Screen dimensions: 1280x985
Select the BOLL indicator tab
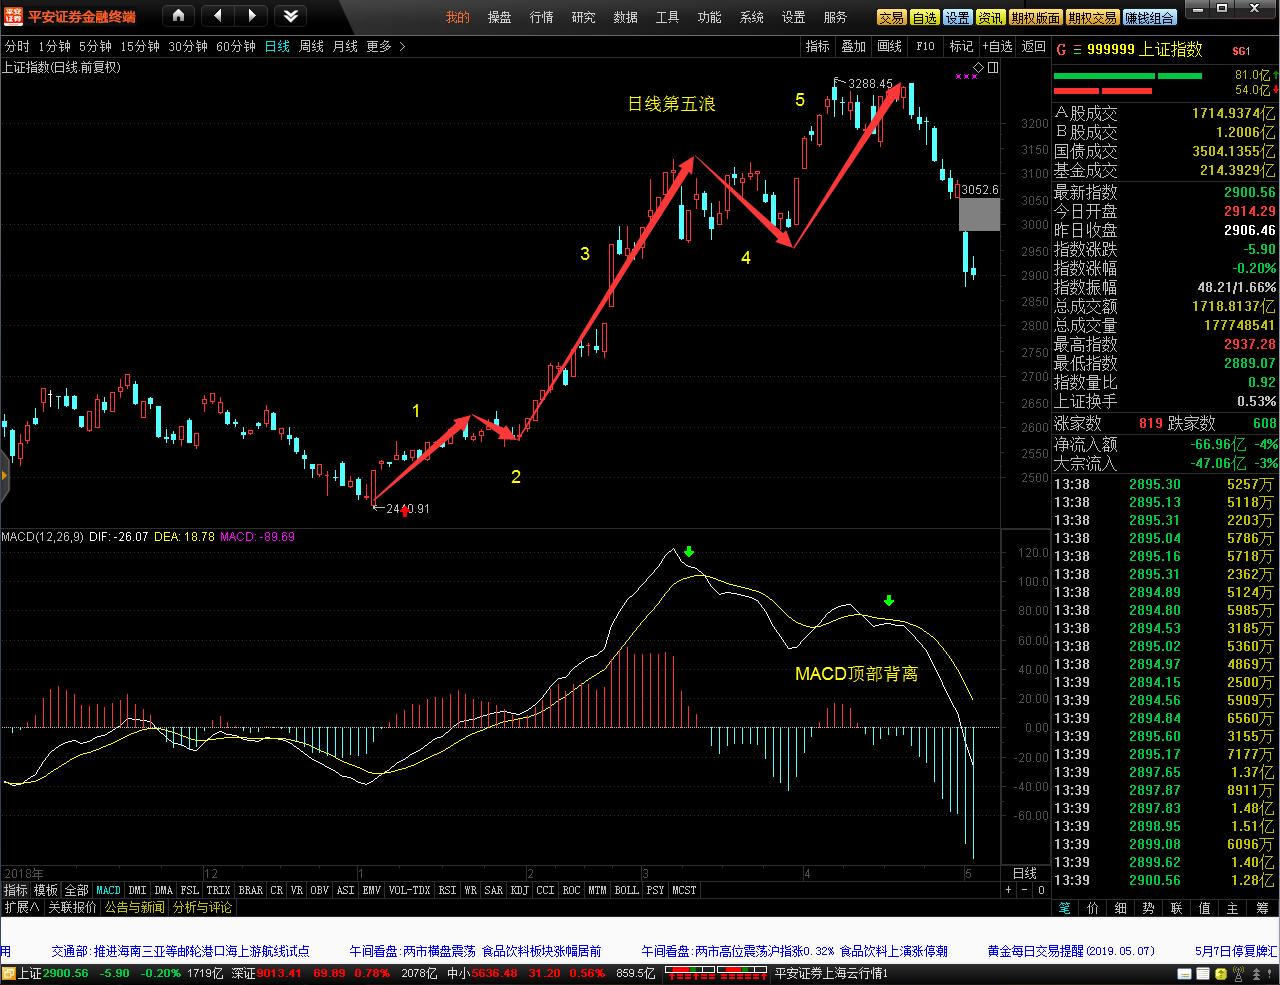pyautogui.click(x=626, y=890)
